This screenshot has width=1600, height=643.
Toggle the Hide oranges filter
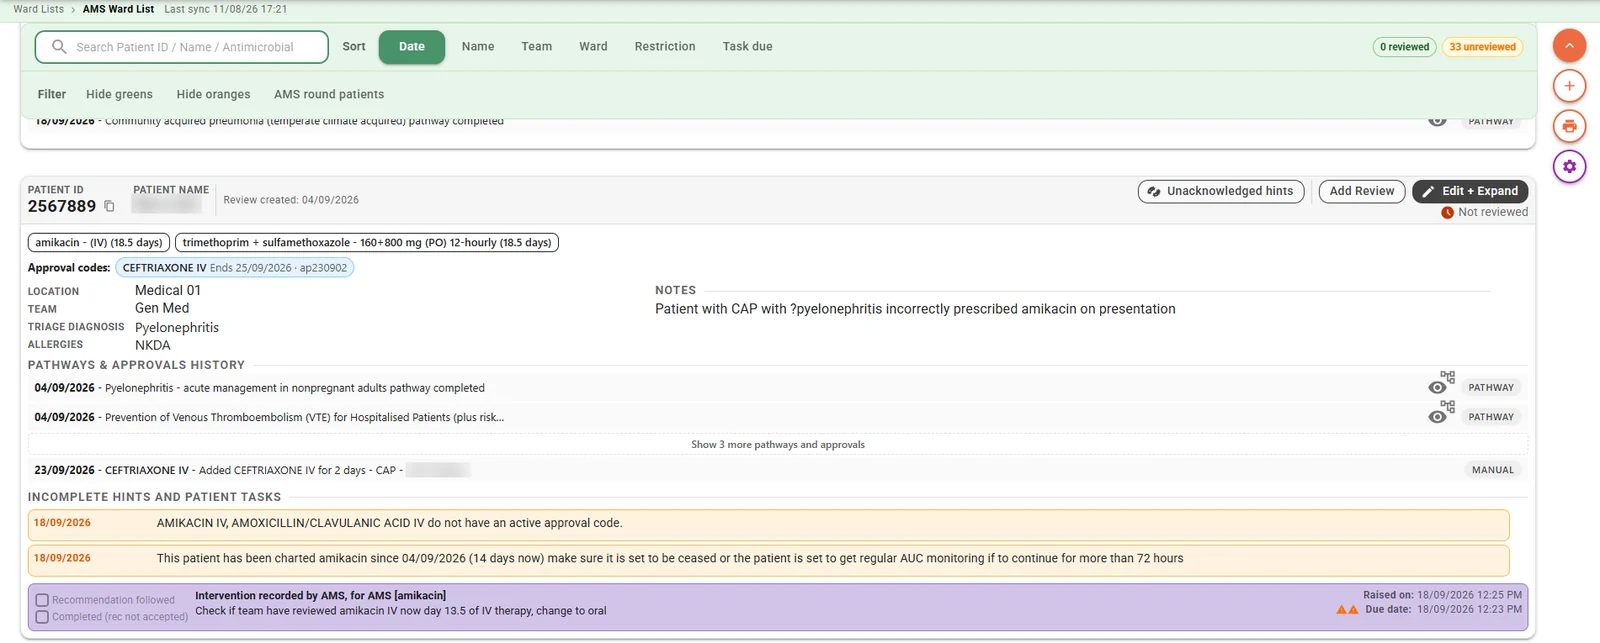pos(213,94)
